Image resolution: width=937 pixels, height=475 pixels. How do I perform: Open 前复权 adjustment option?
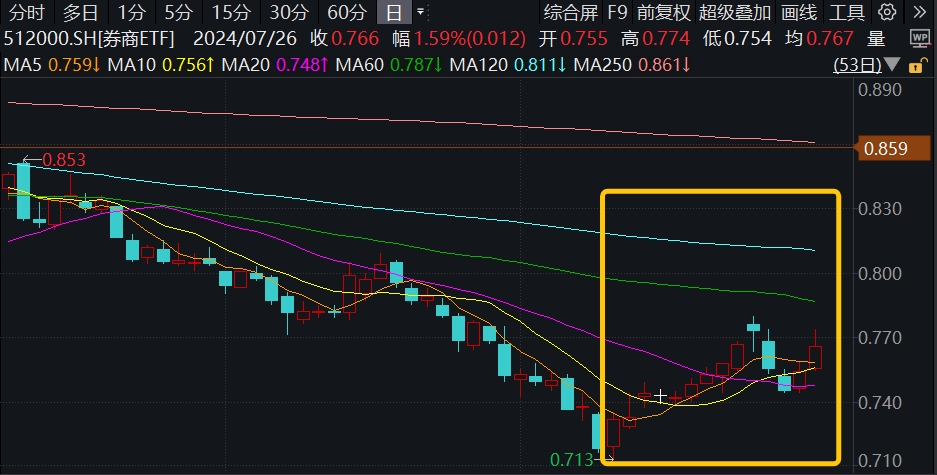tap(663, 12)
